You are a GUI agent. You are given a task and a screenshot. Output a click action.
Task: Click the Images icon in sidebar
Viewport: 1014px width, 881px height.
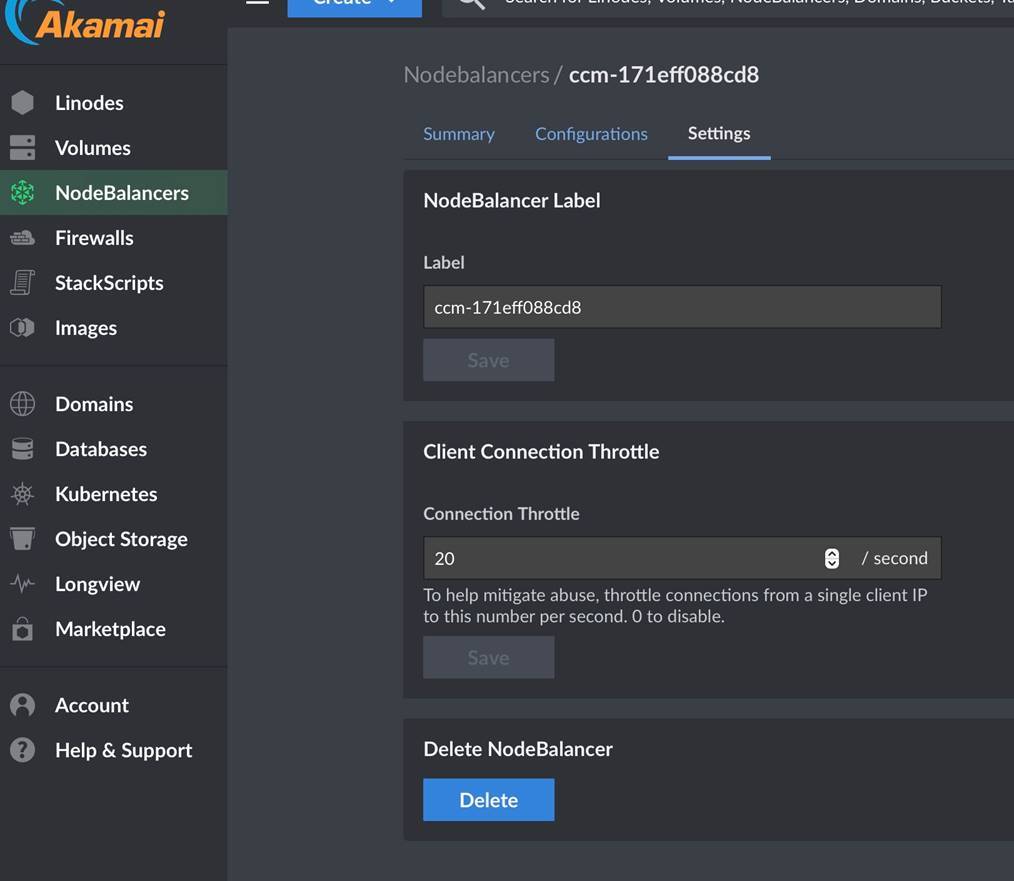[22, 328]
